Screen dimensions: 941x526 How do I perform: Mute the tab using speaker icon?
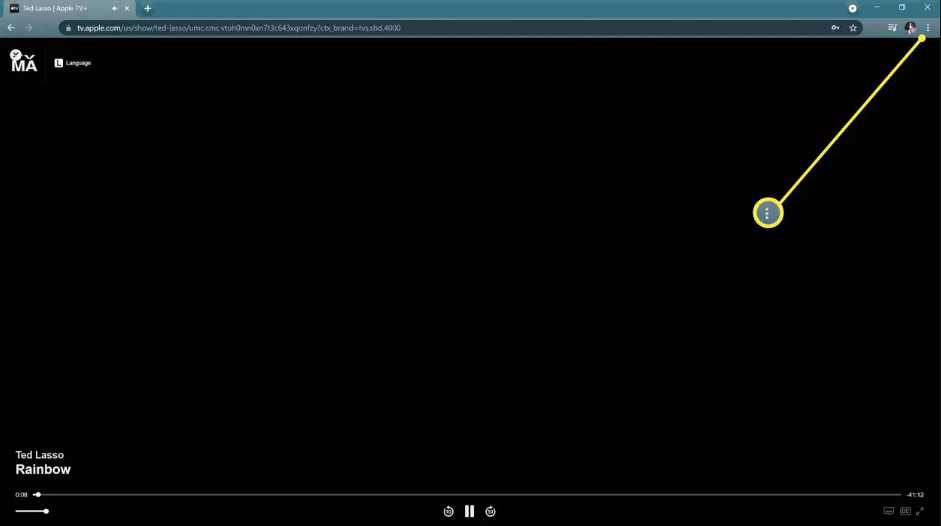114,8
